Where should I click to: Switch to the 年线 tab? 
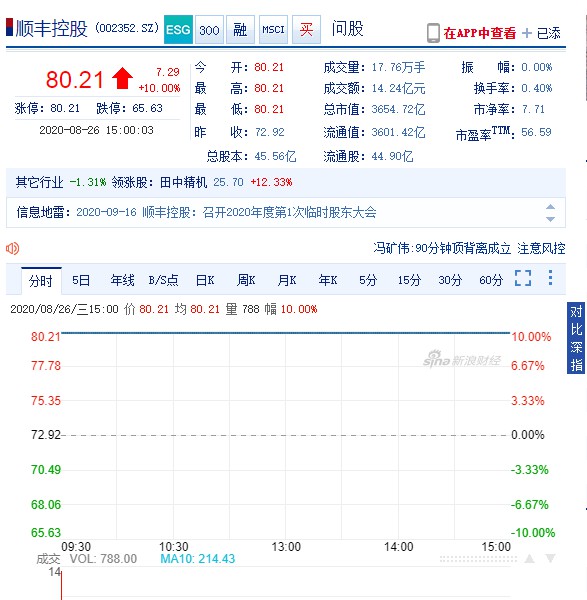[122, 280]
